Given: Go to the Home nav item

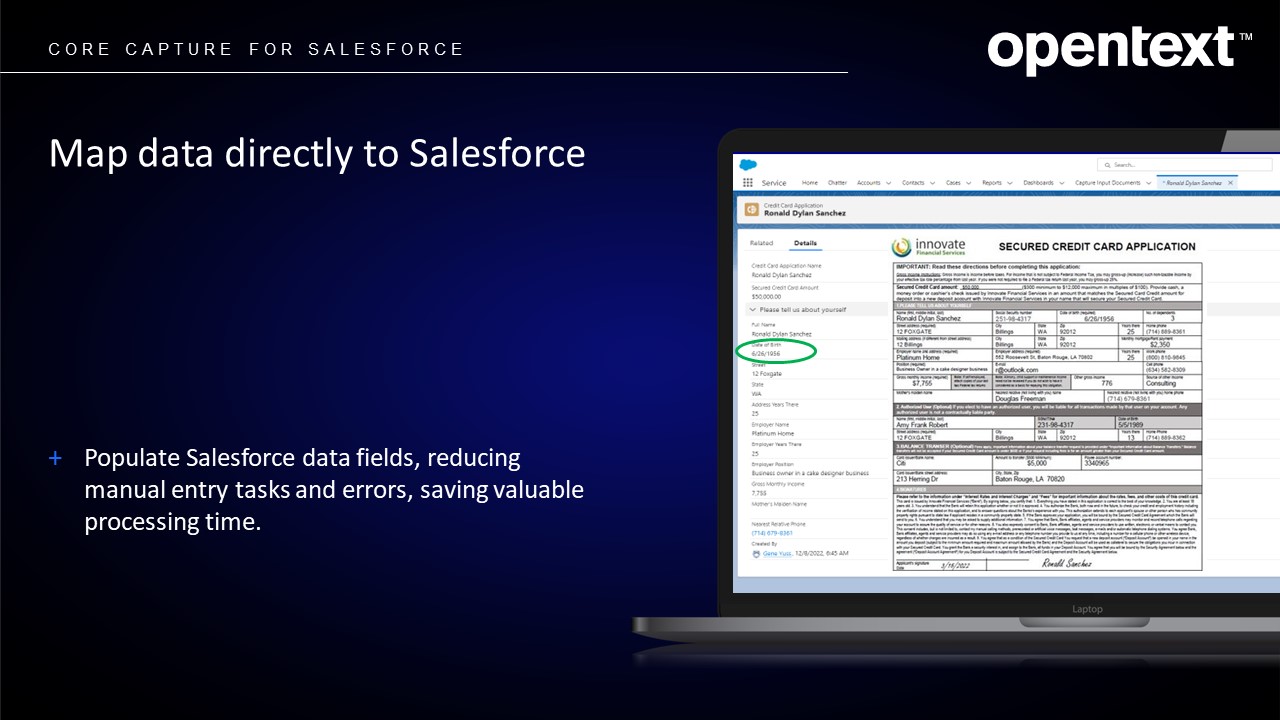Looking at the screenshot, I should point(809,183).
